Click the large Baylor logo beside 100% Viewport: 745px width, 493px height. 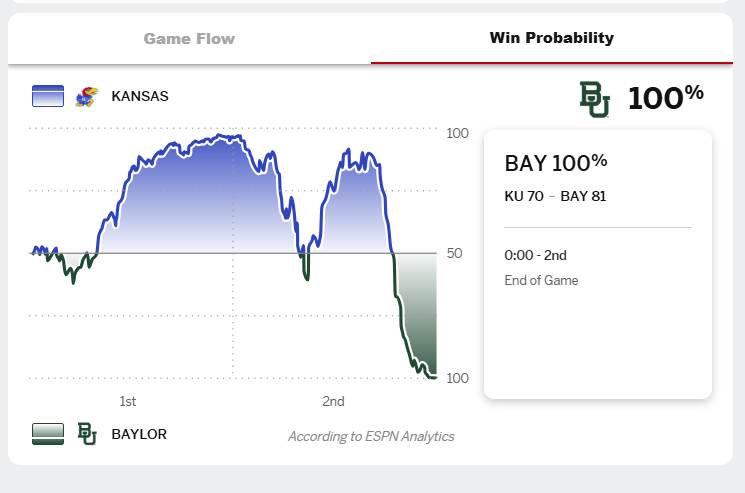[x=595, y=99]
